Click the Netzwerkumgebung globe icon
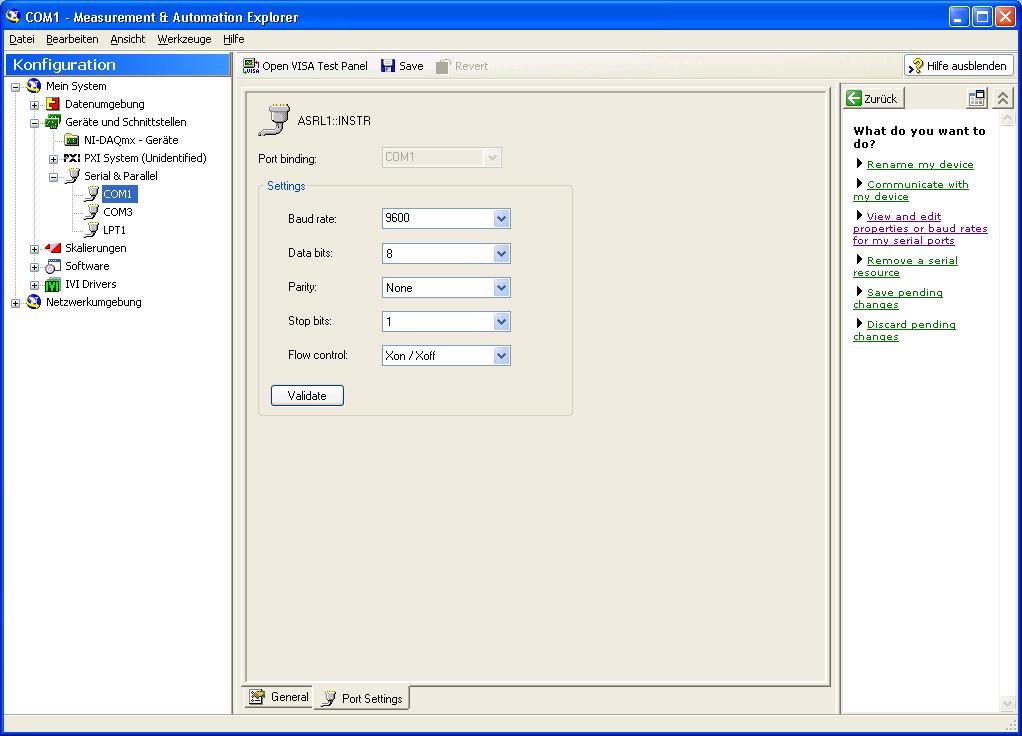Viewport: 1022px width, 736px height. (34, 302)
